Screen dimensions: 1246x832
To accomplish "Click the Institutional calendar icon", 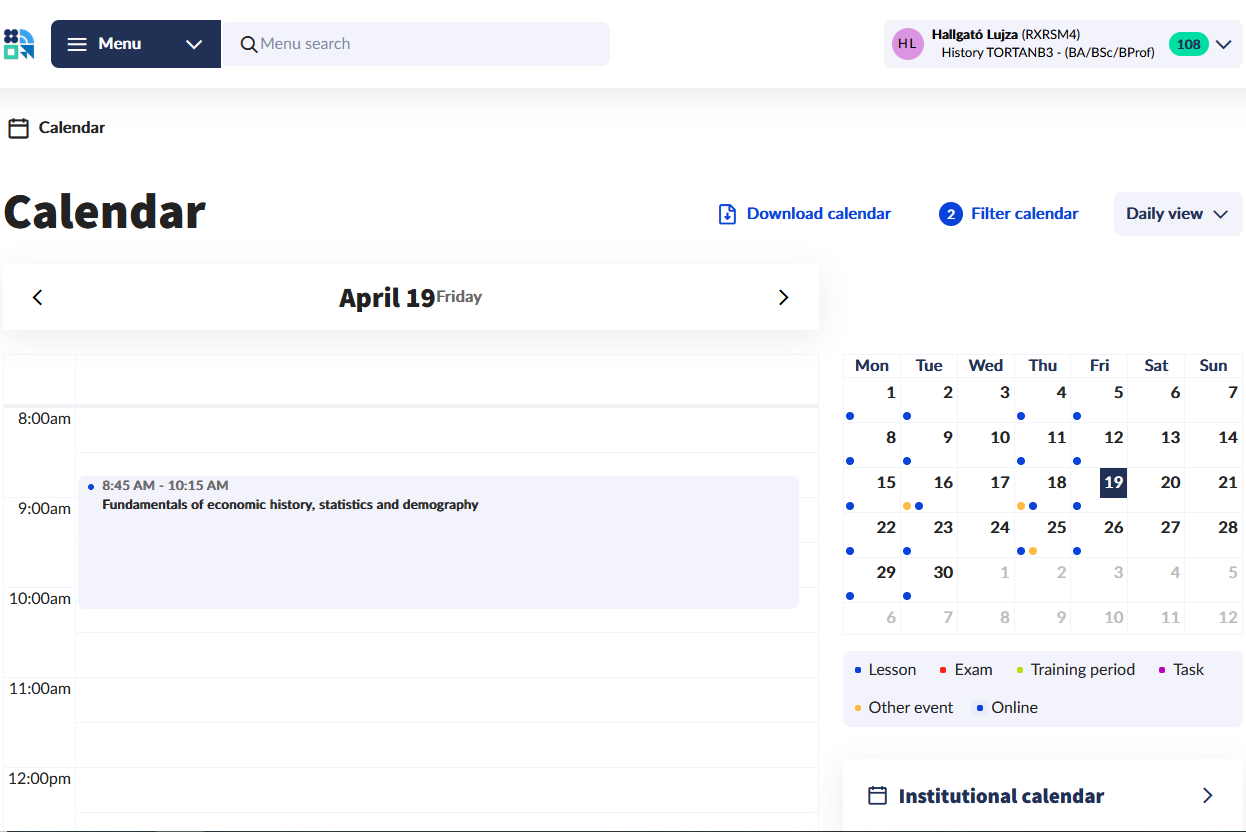I will coord(877,796).
